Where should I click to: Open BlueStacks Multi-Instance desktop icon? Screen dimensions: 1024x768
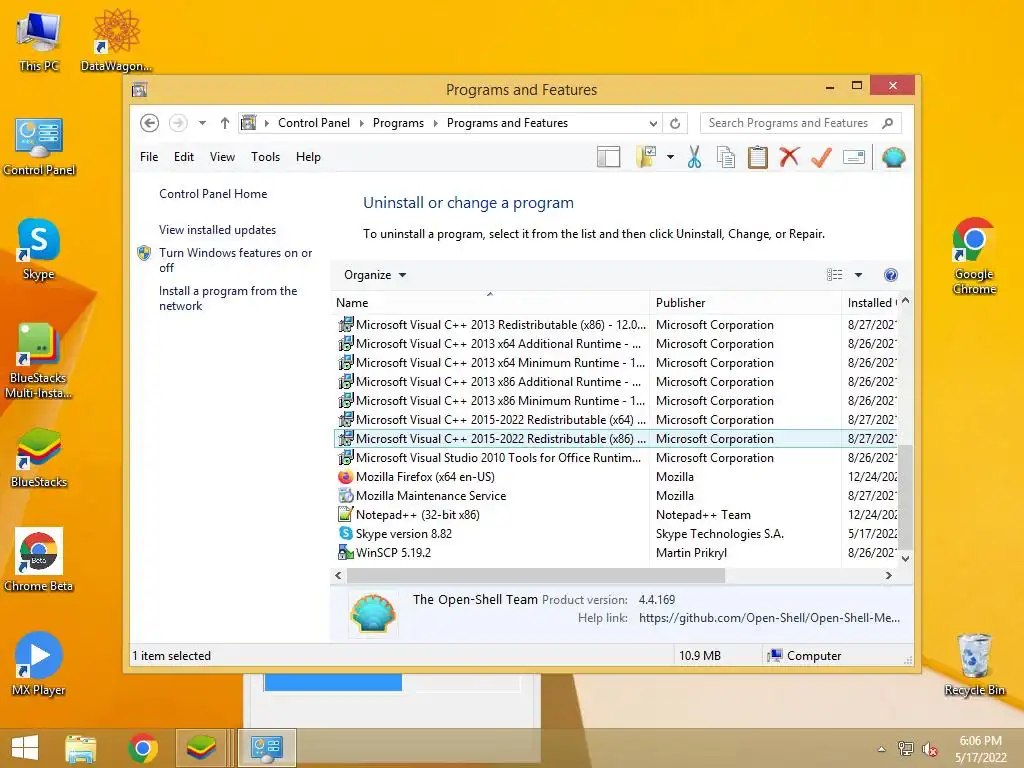click(x=39, y=360)
